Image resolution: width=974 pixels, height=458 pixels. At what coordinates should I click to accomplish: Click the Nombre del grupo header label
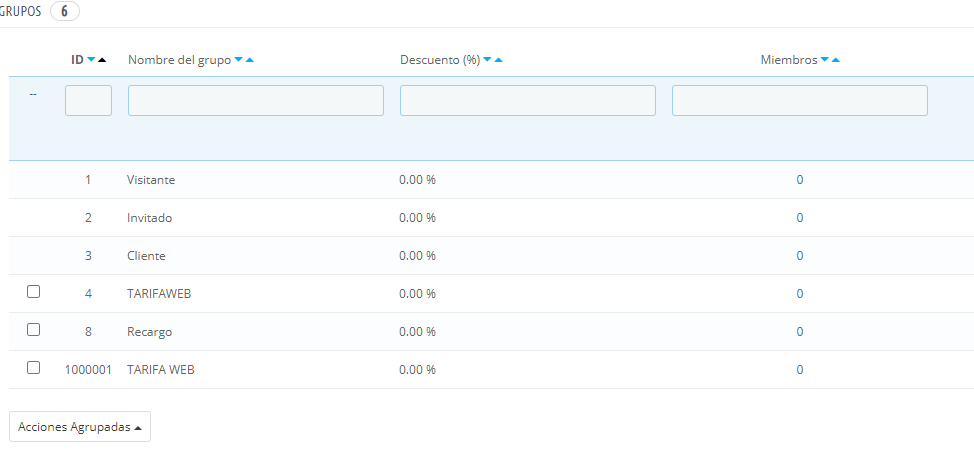pyautogui.click(x=180, y=60)
